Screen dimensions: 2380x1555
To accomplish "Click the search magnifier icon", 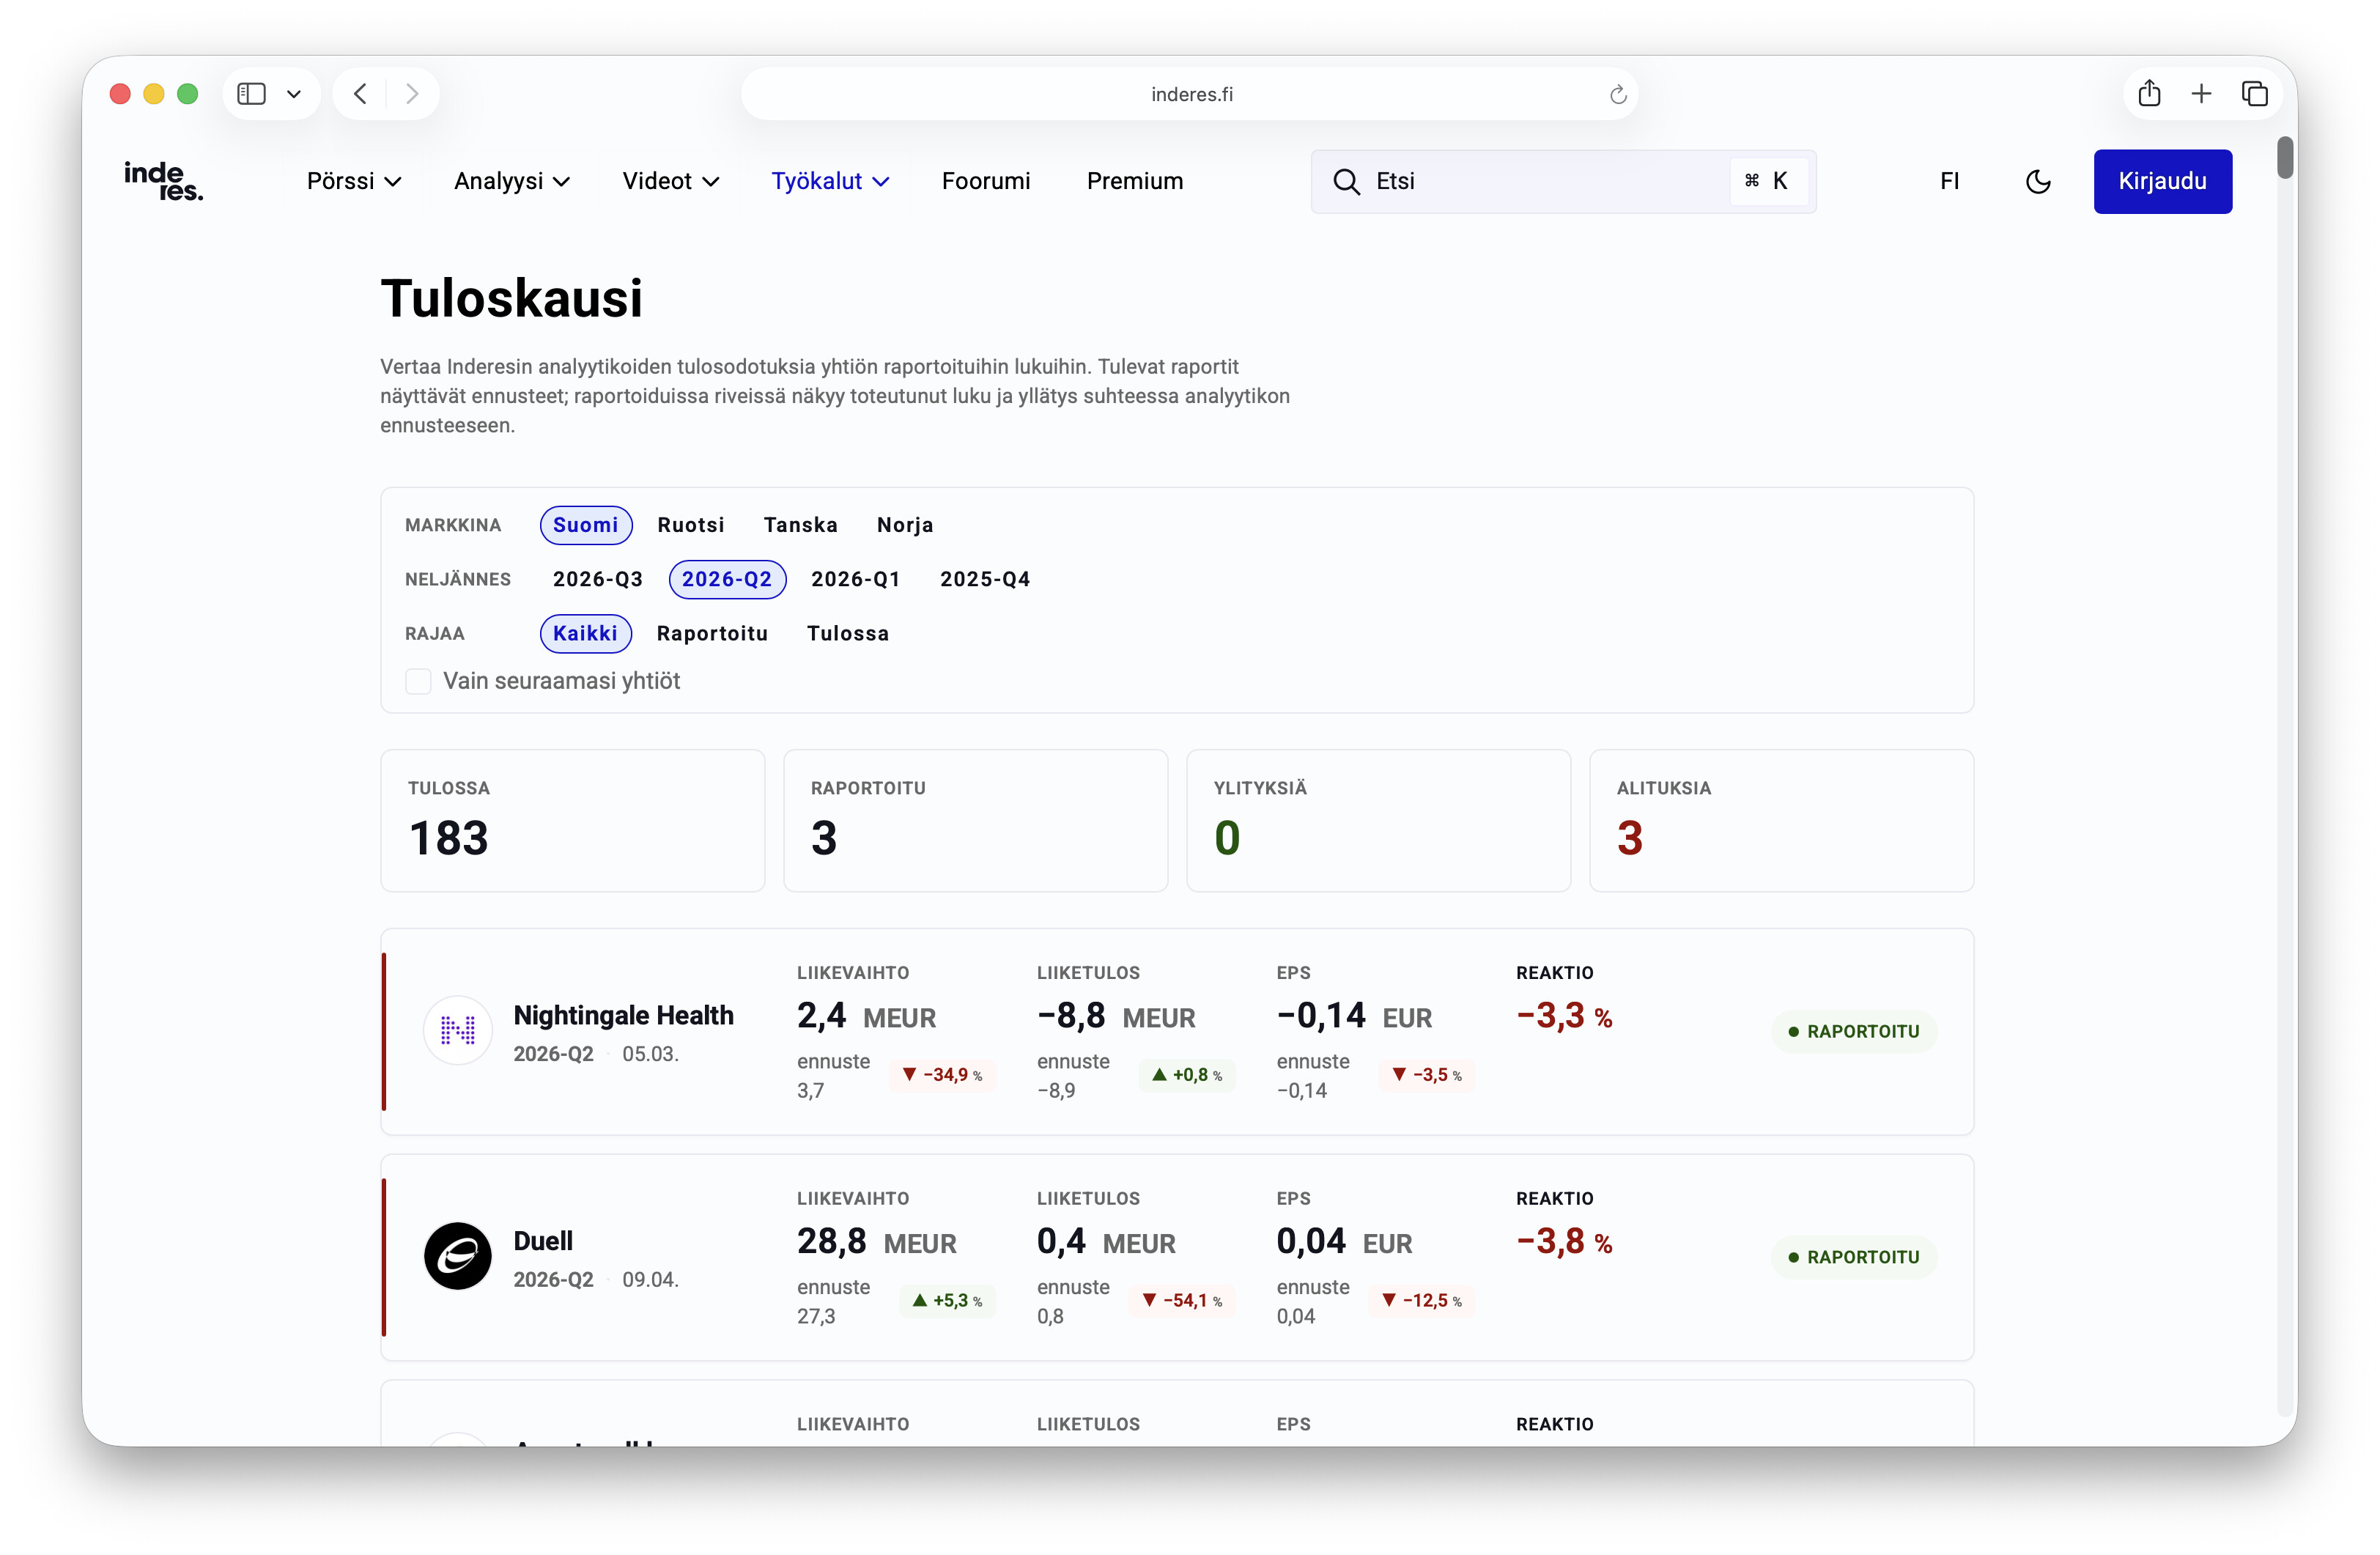I will click(1346, 181).
